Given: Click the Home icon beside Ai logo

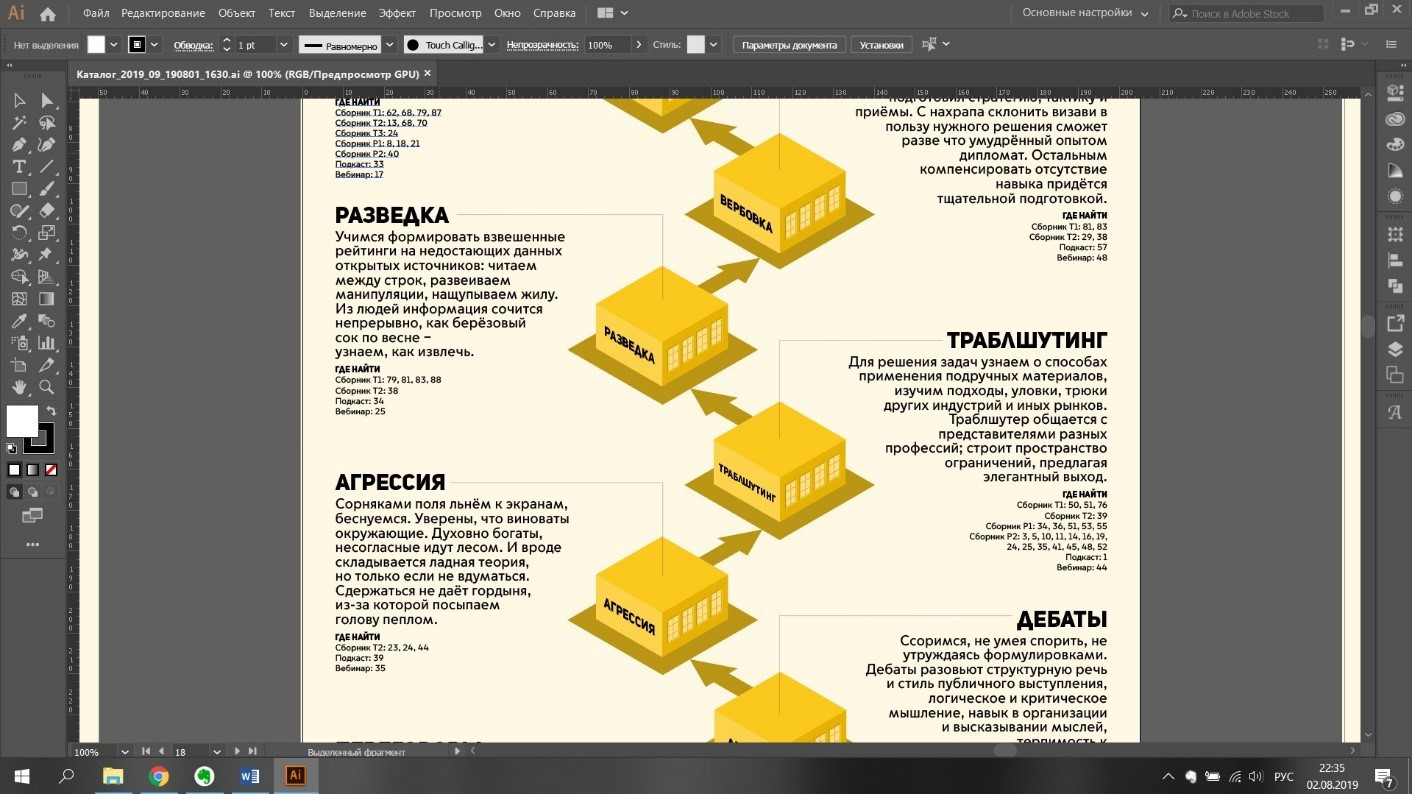Looking at the screenshot, I should pyautogui.click(x=47, y=14).
